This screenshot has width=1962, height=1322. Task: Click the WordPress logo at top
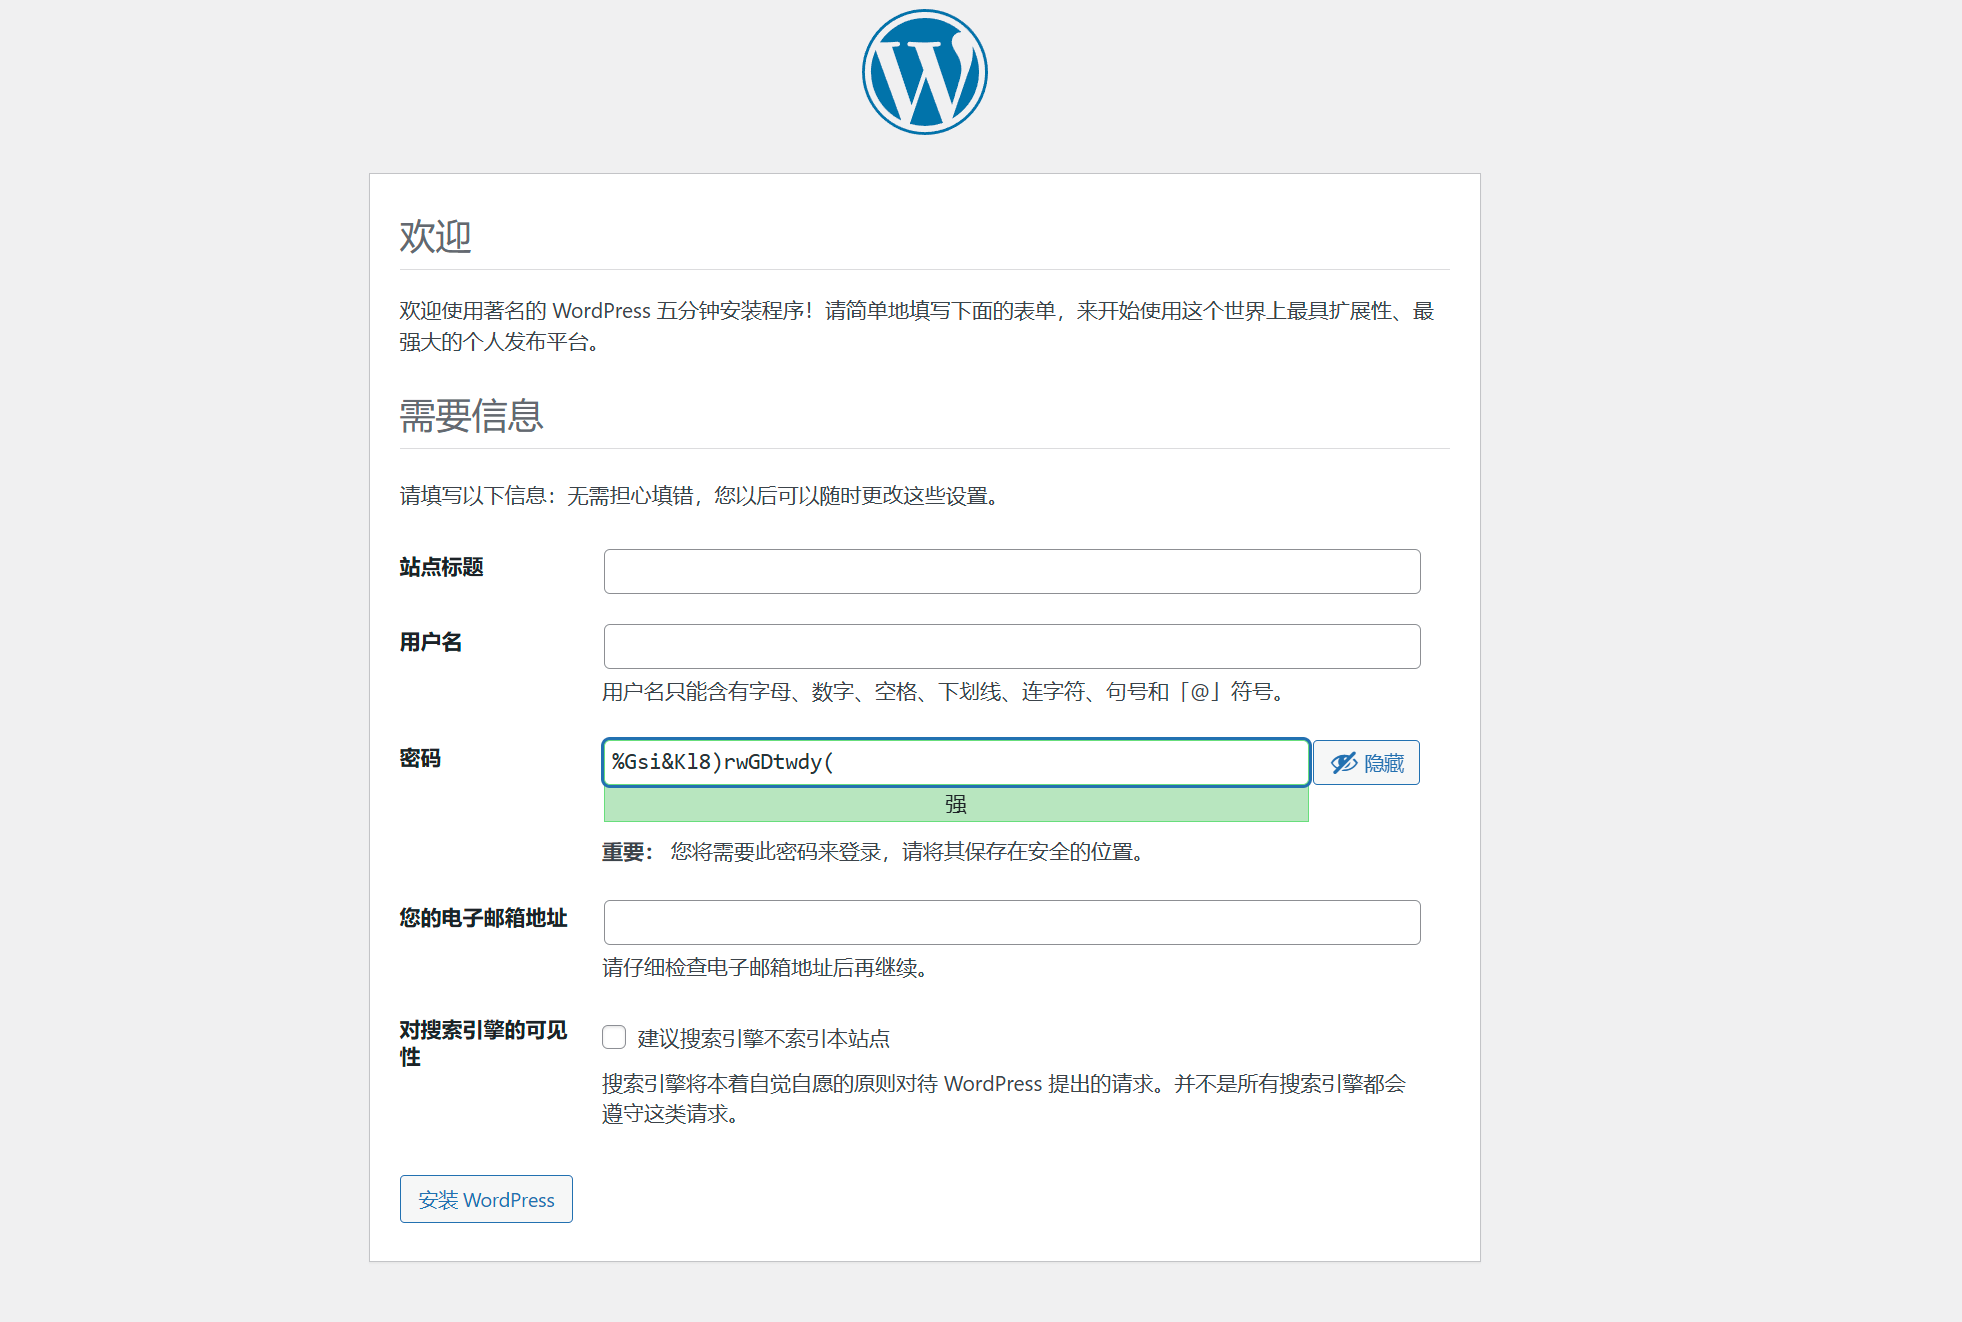925,72
